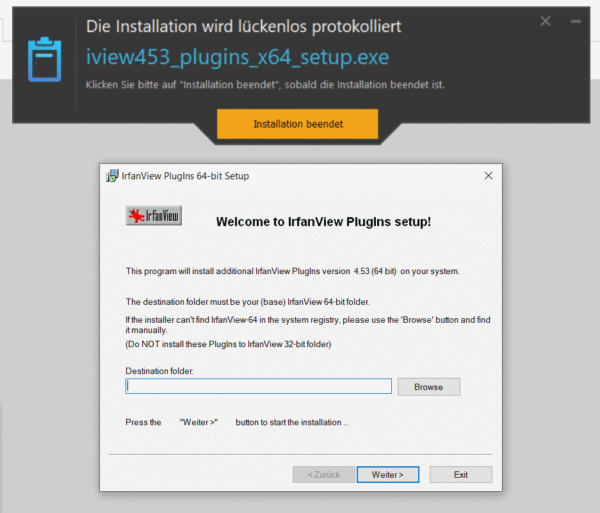Click the Exit button
Image resolution: width=600 pixels, height=513 pixels.
[461, 475]
